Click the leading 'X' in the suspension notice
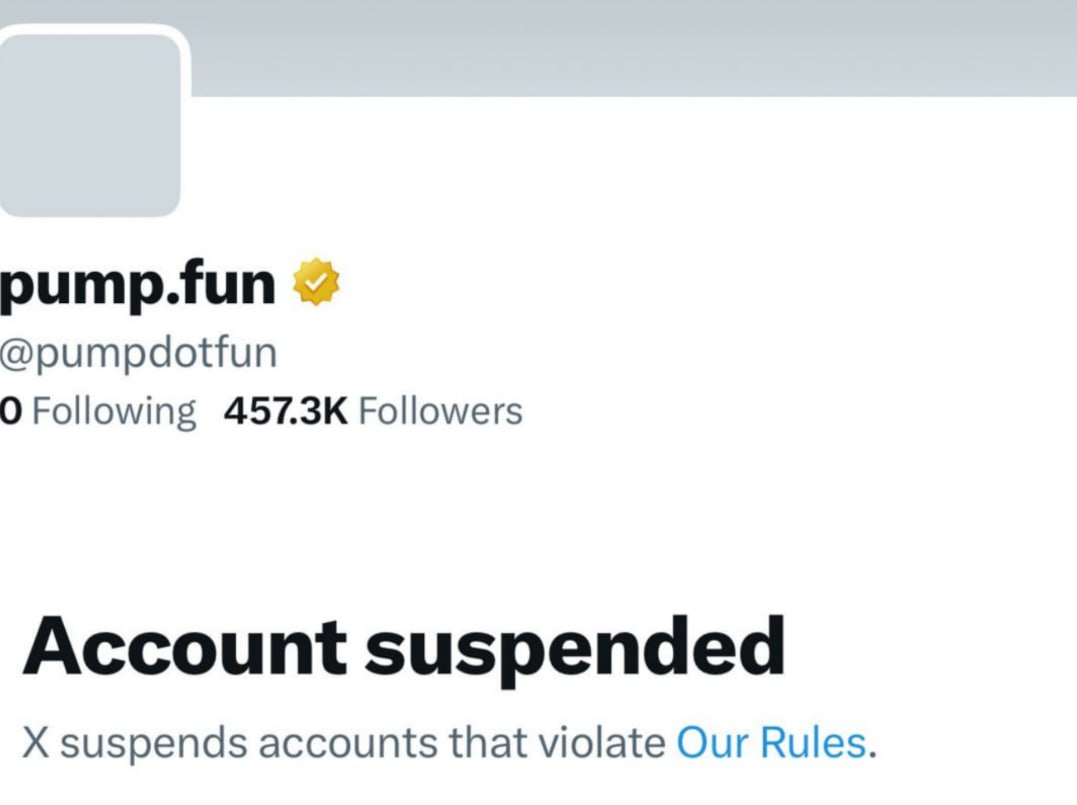This screenshot has height=805, width=1077. click(x=36, y=743)
